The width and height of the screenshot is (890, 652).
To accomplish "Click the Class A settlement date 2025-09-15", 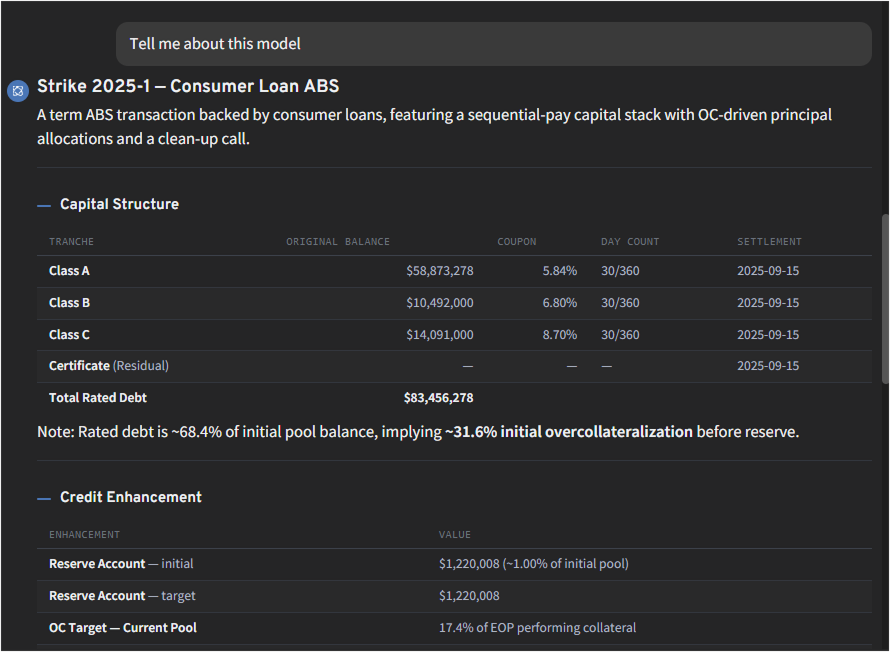I will pyautogui.click(x=768, y=271).
